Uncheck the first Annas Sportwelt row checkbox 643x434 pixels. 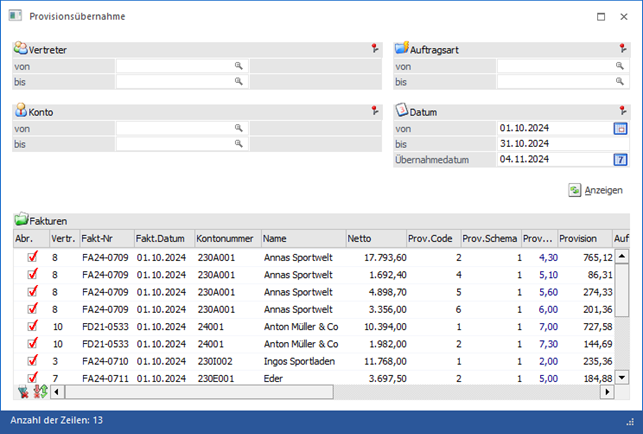[31, 257]
